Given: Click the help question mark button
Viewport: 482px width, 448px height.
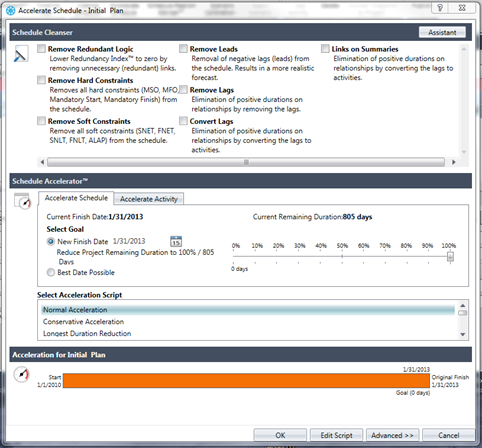Looking at the screenshot, I should click(440, 8).
